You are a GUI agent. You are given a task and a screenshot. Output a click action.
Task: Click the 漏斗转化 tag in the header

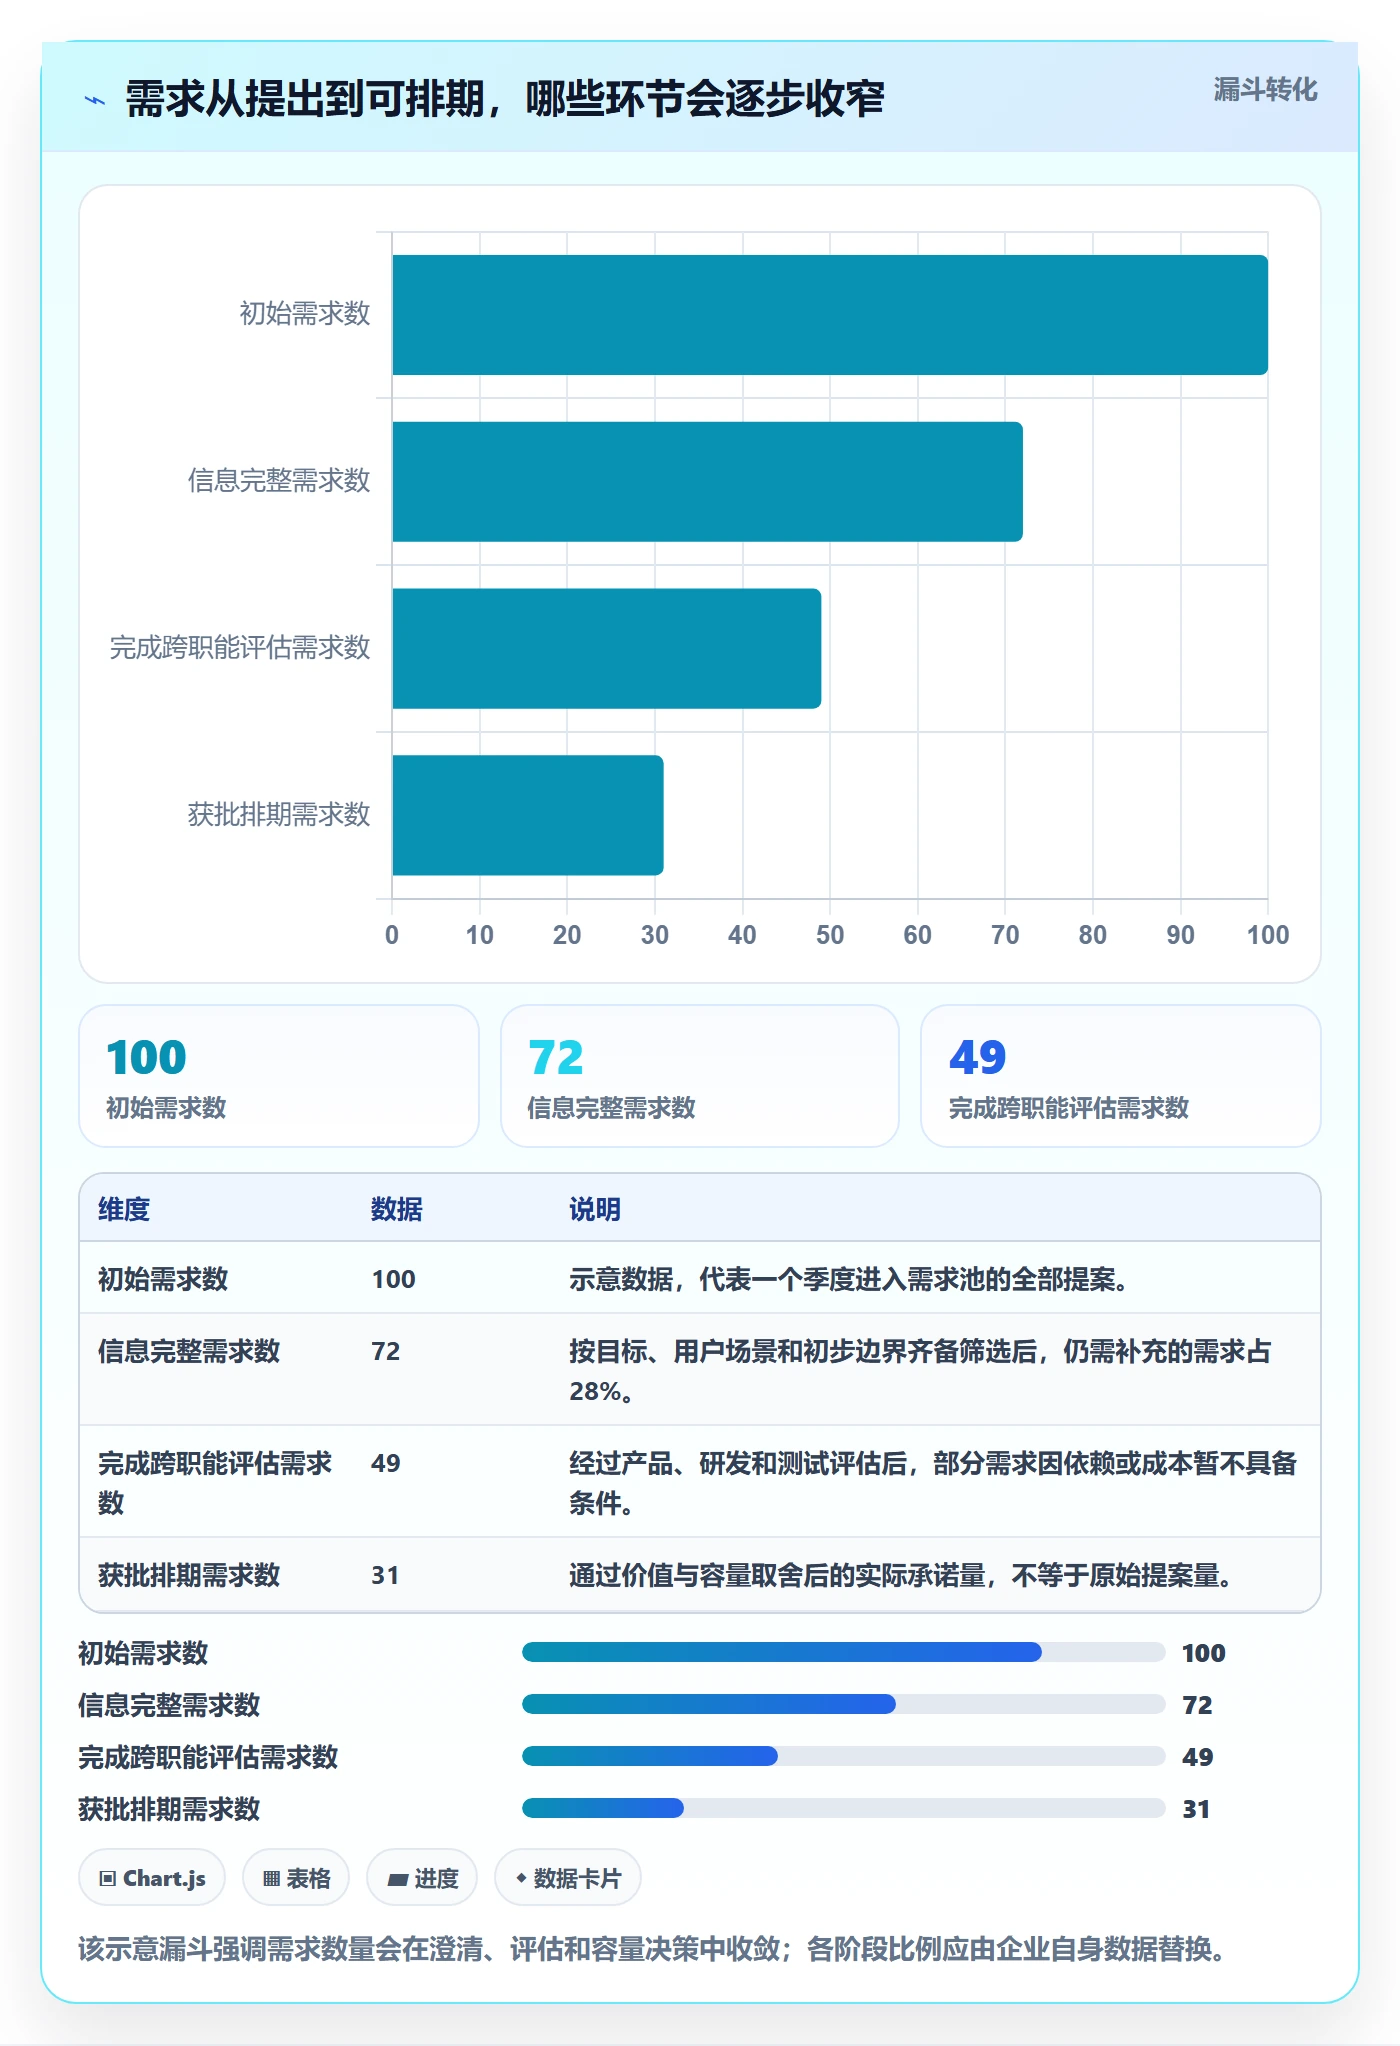click(x=1265, y=90)
